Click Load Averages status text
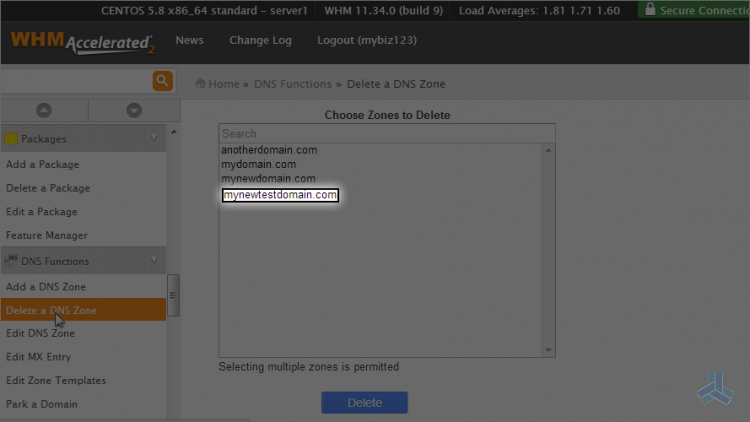Viewport: 750px width, 422px height. coord(539,11)
